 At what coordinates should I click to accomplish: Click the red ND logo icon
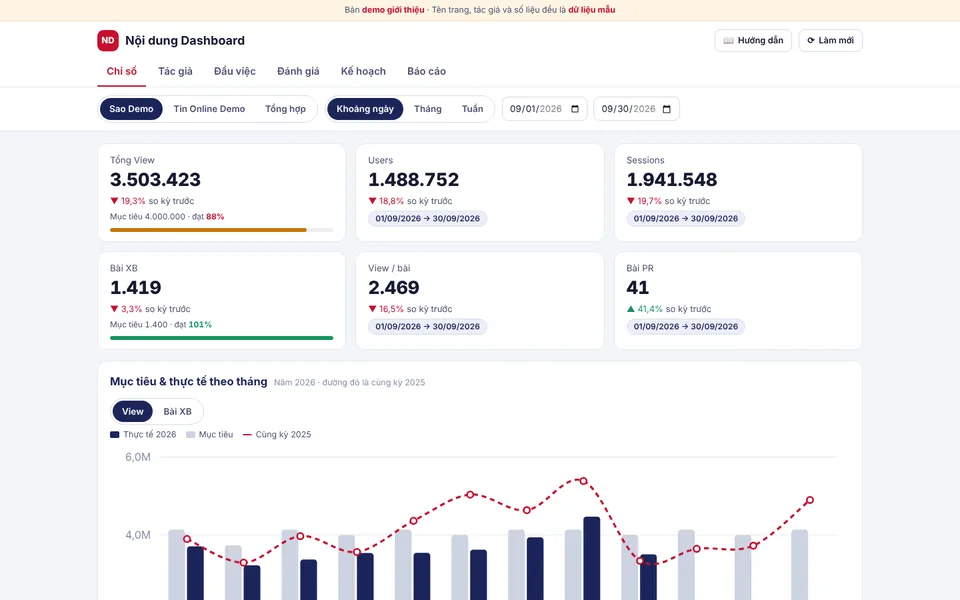point(108,40)
